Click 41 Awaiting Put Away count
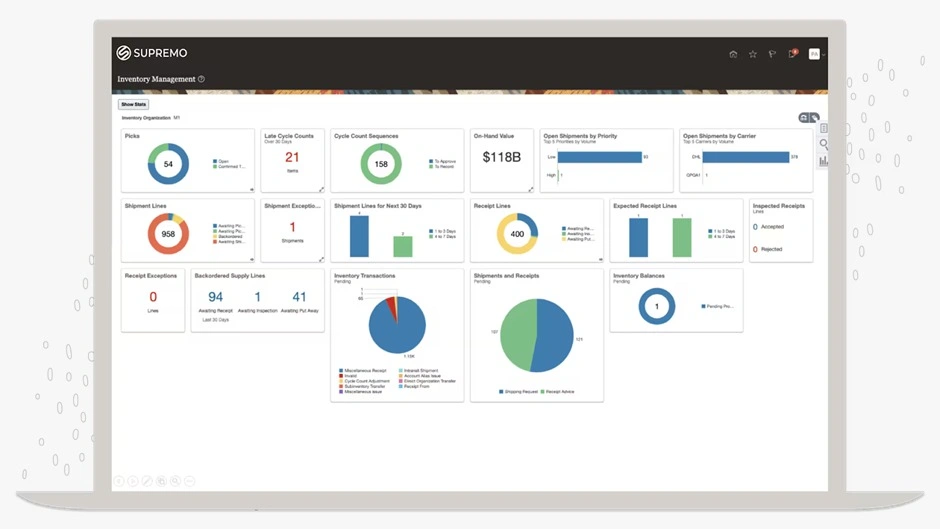Viewport: 940px width, 529px height. pyautogui.click(x=299, y=297)
